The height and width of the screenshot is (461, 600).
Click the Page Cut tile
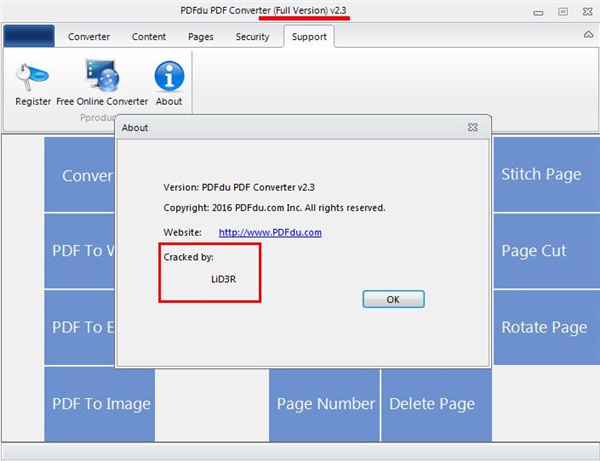point(546,251)
